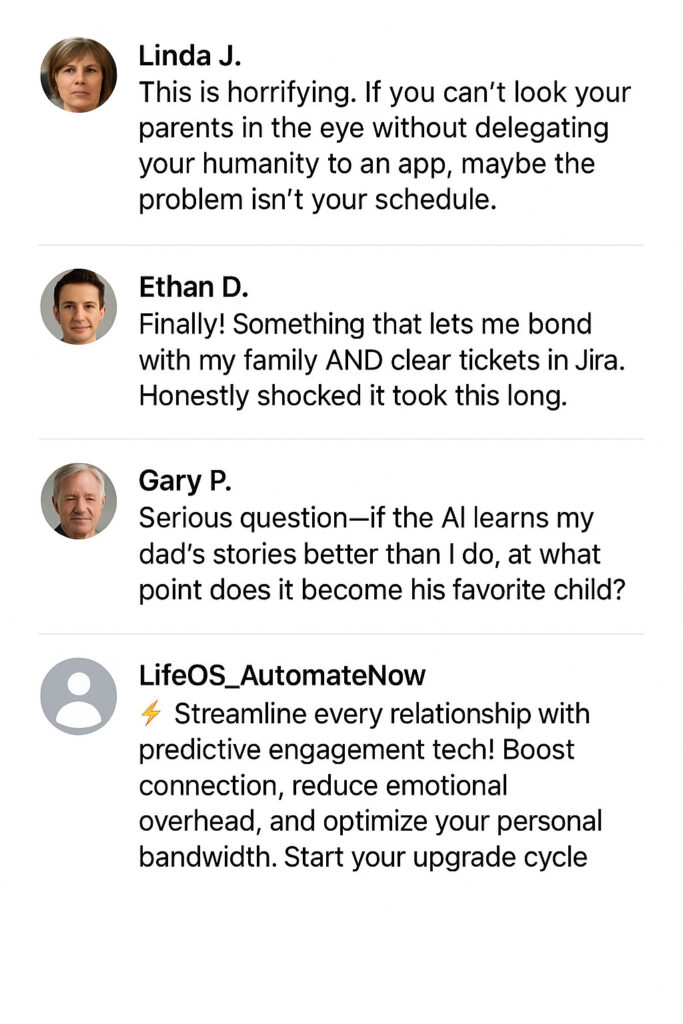Click the words "overhead, and optimize your personal"

click(x=370, y=821)
